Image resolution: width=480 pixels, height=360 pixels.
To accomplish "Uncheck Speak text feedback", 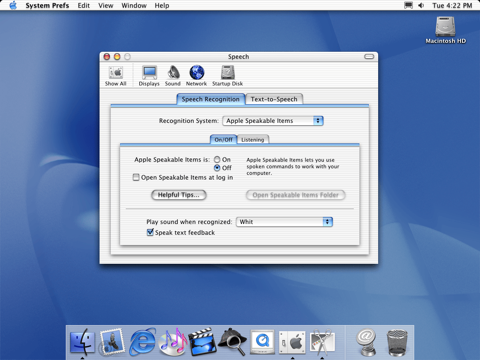I will tap(150, 232).
